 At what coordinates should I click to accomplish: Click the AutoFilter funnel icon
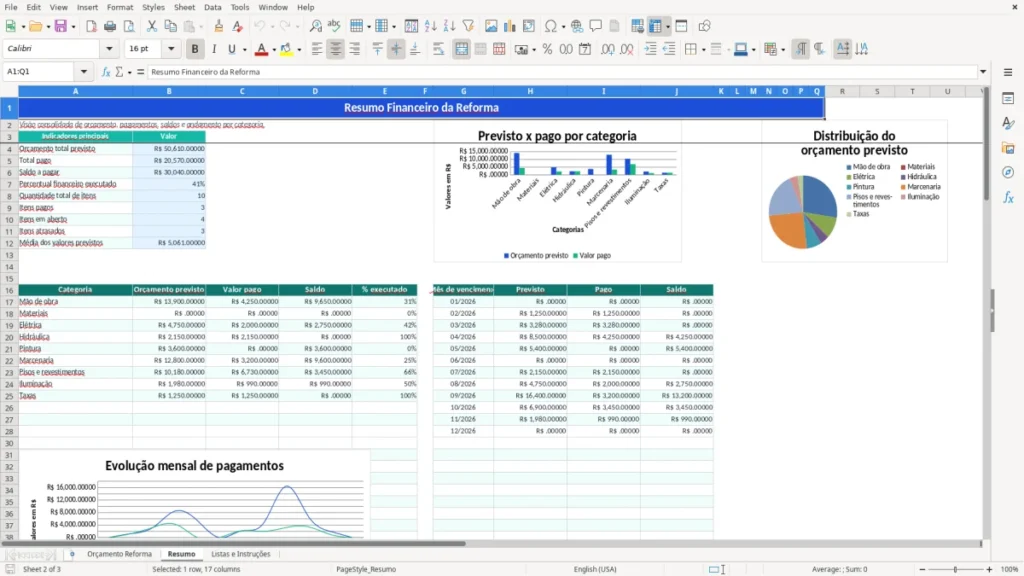click(468, 26)
